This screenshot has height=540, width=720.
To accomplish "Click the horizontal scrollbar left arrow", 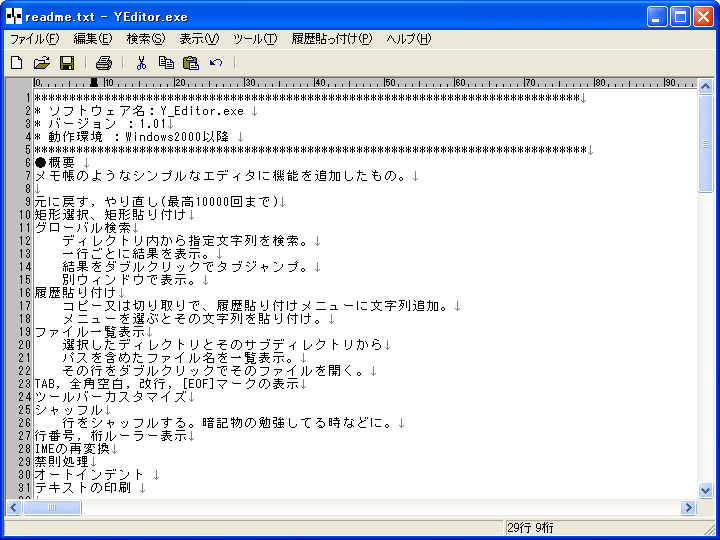I will coord(13,507).
